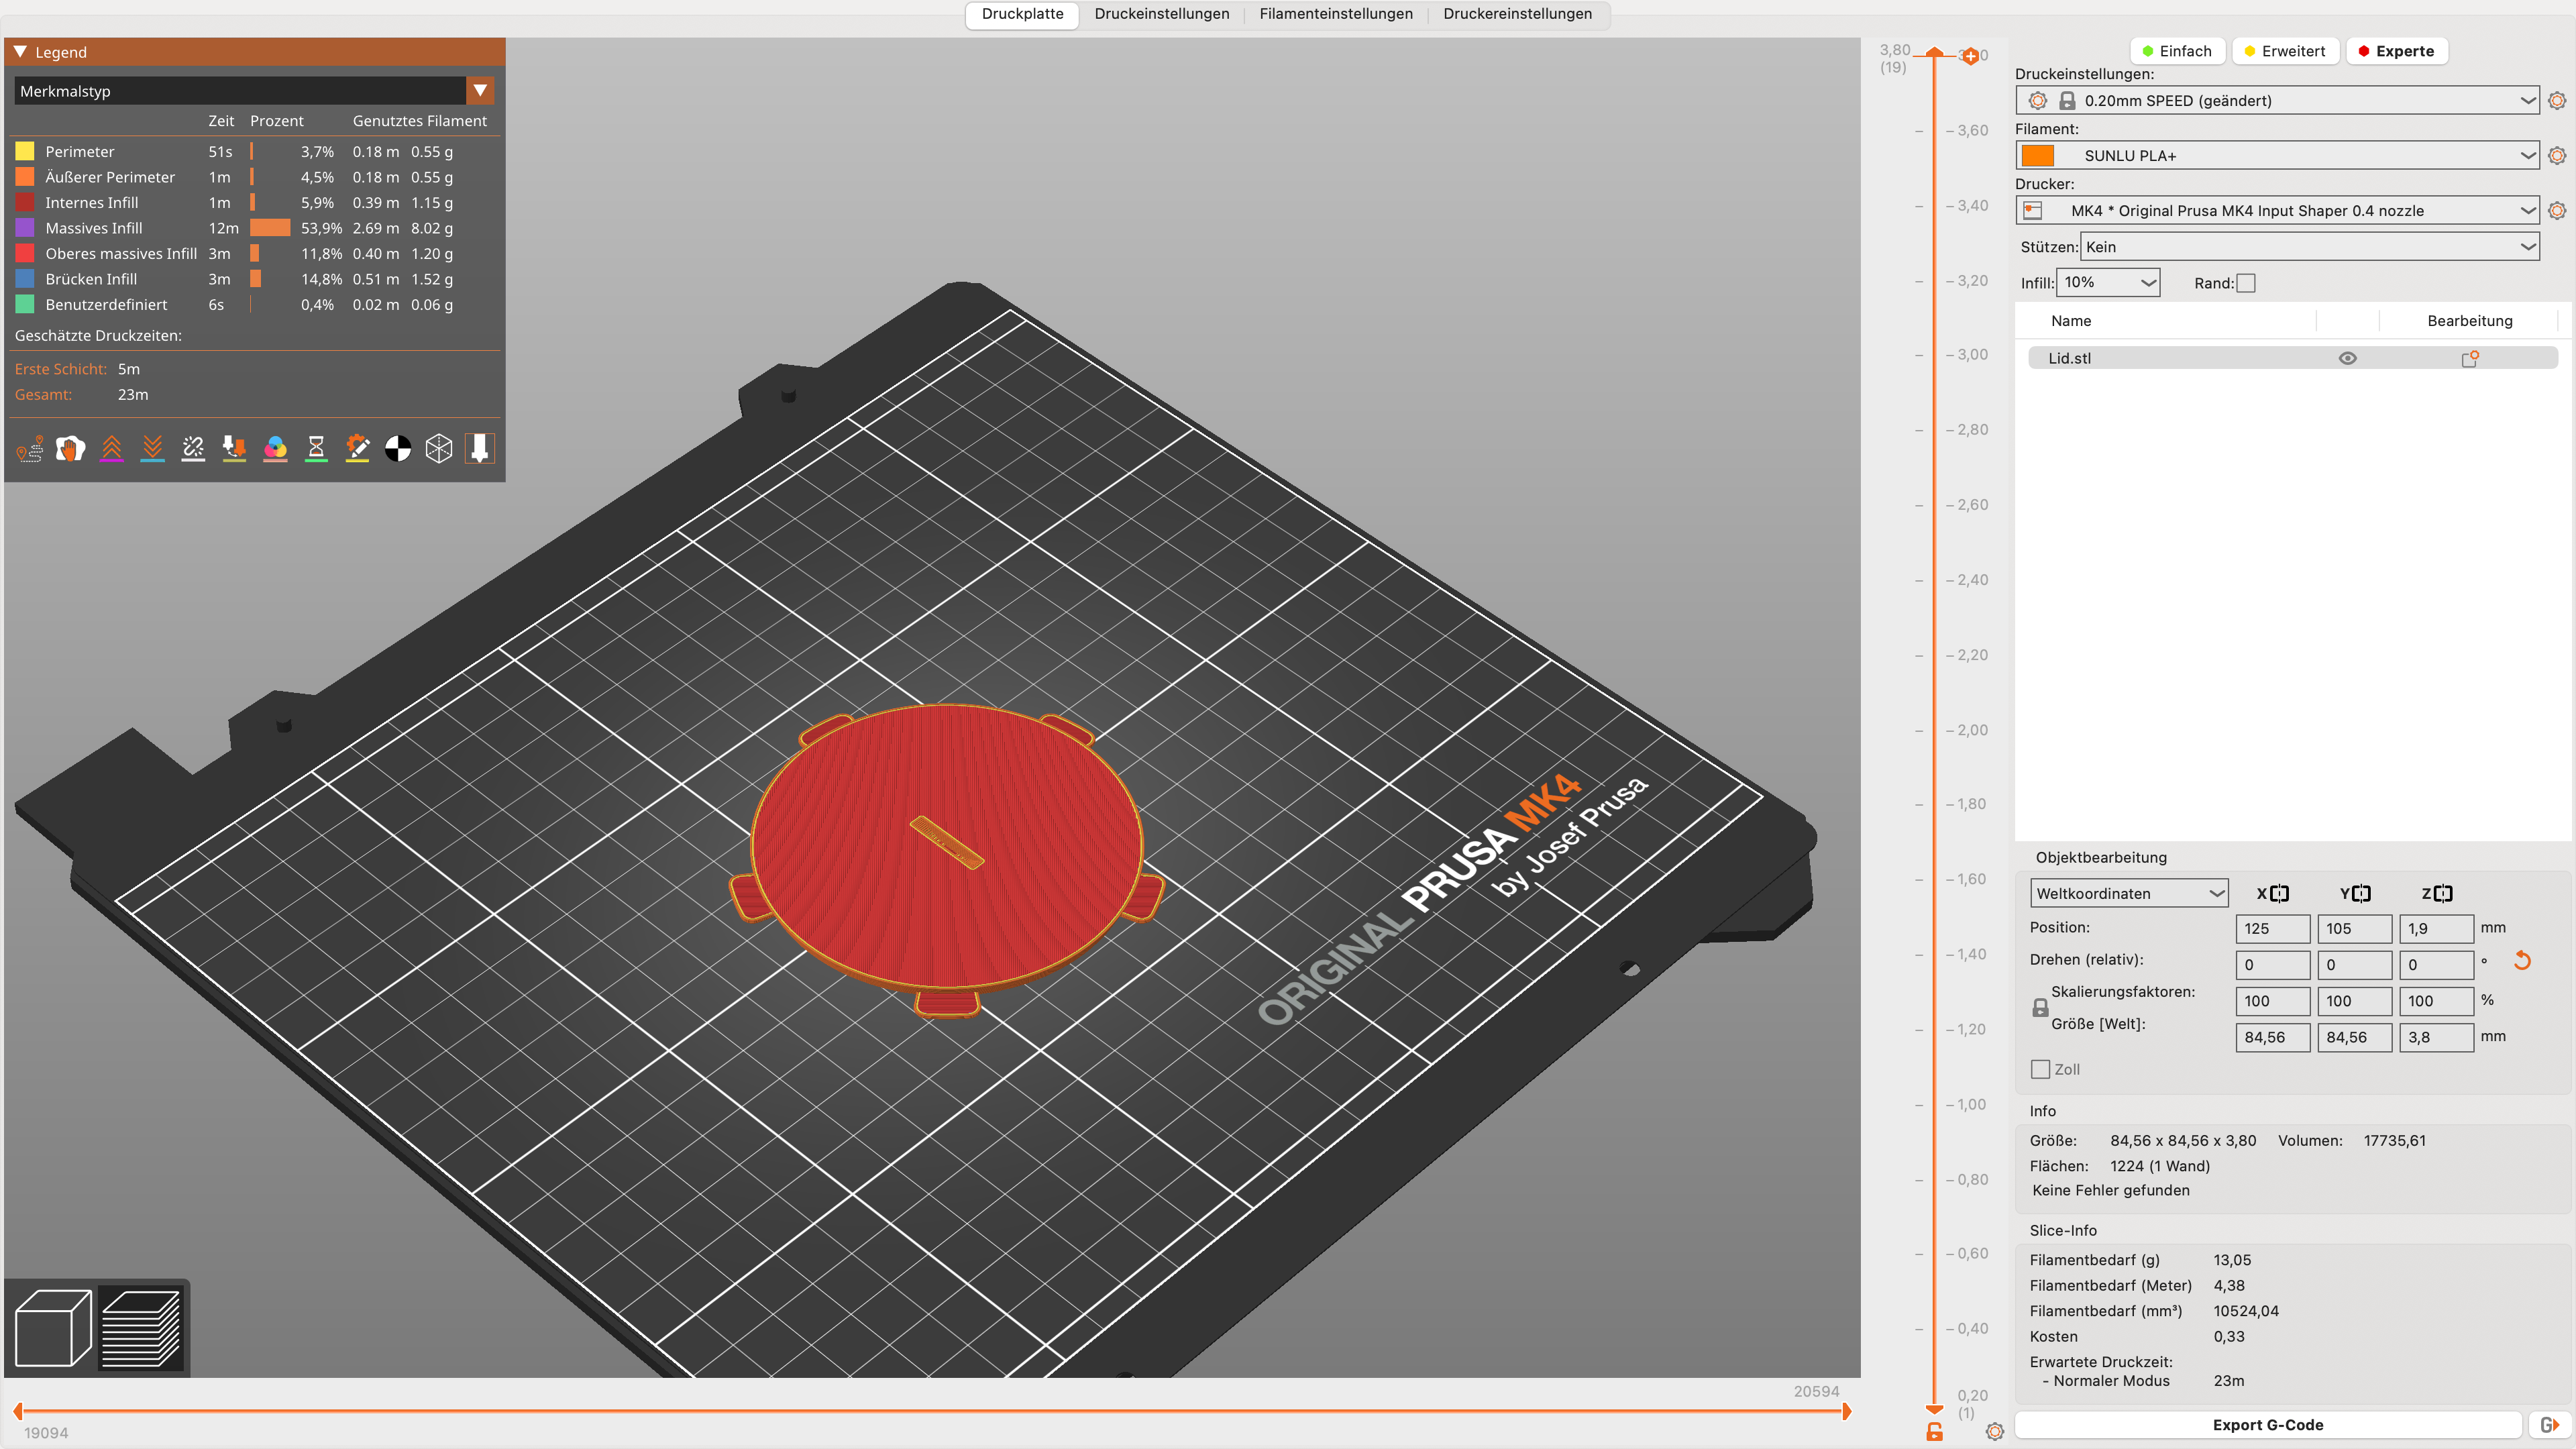Hide Lid.stl using eye icon
Viewport: 2576px width, 1449px height.
(x=2347, y=359)
